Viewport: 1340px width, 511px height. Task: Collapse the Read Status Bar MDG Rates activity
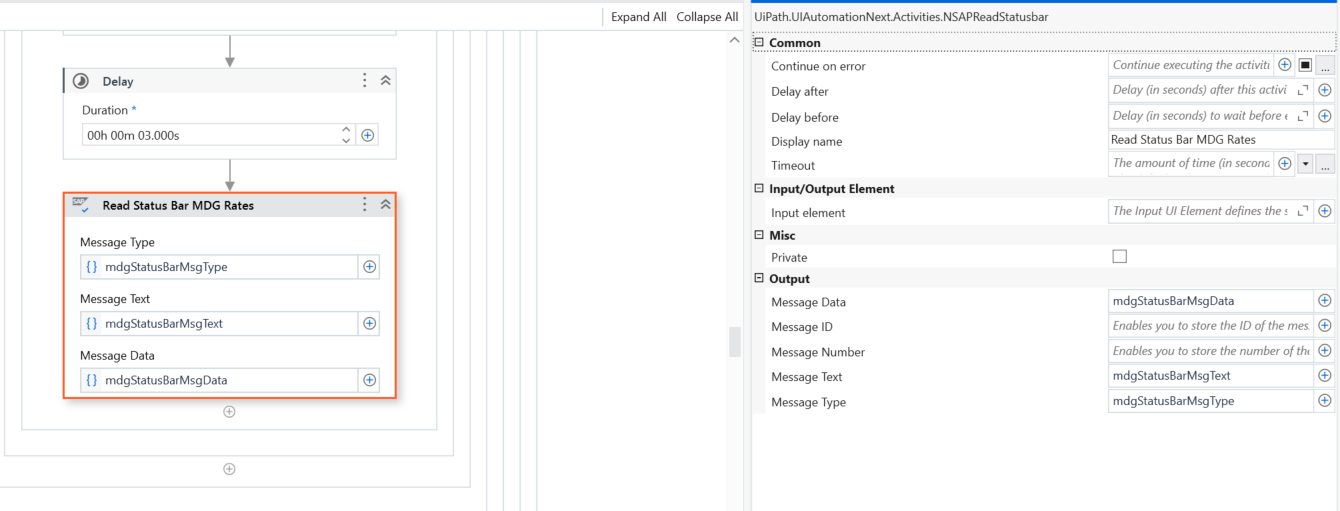(385, 205)
